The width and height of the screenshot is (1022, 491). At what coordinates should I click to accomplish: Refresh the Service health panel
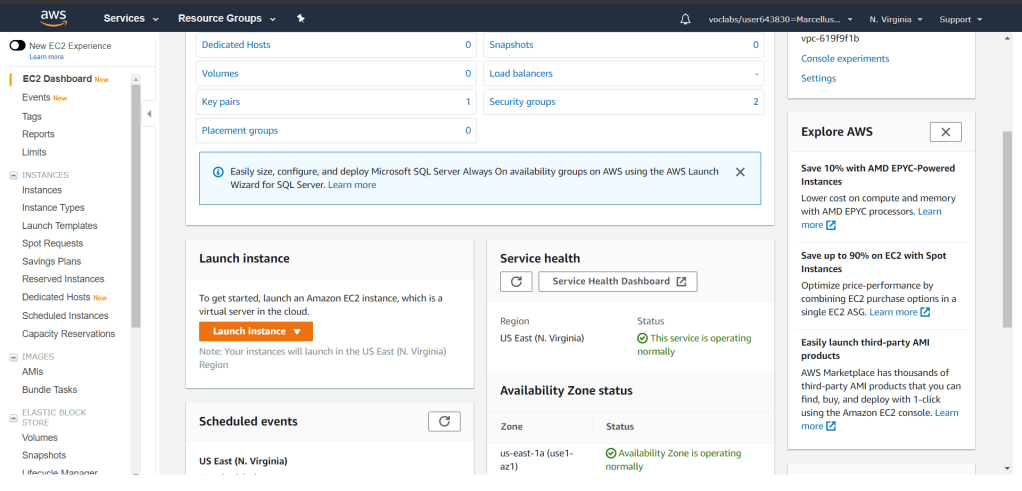click(x=515, y=282)
